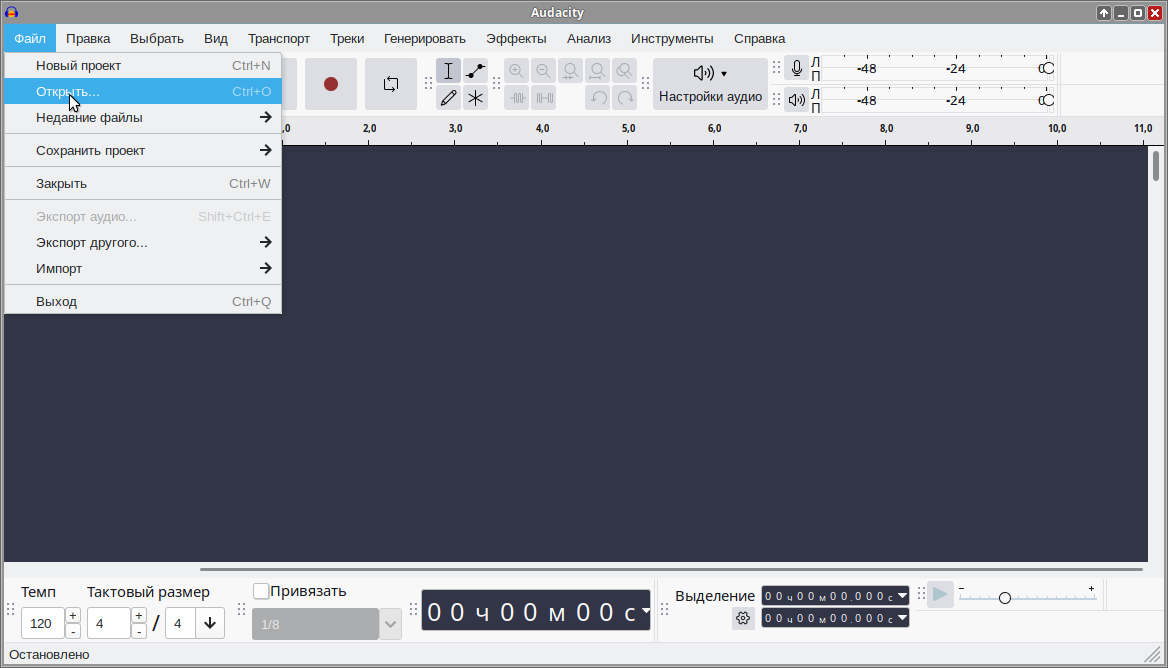Open the Анализ menu

[588, 39]
